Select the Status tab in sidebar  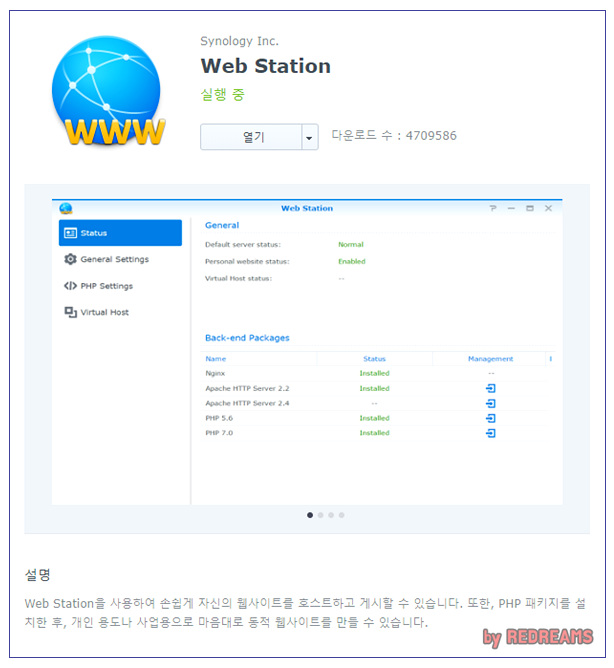click(120, 233)
